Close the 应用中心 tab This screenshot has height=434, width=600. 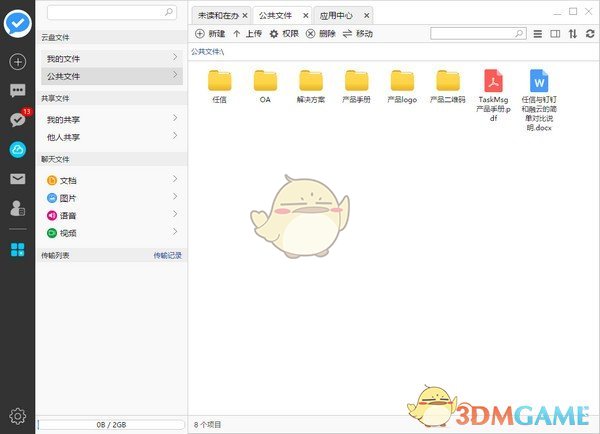tap(366, 16)
